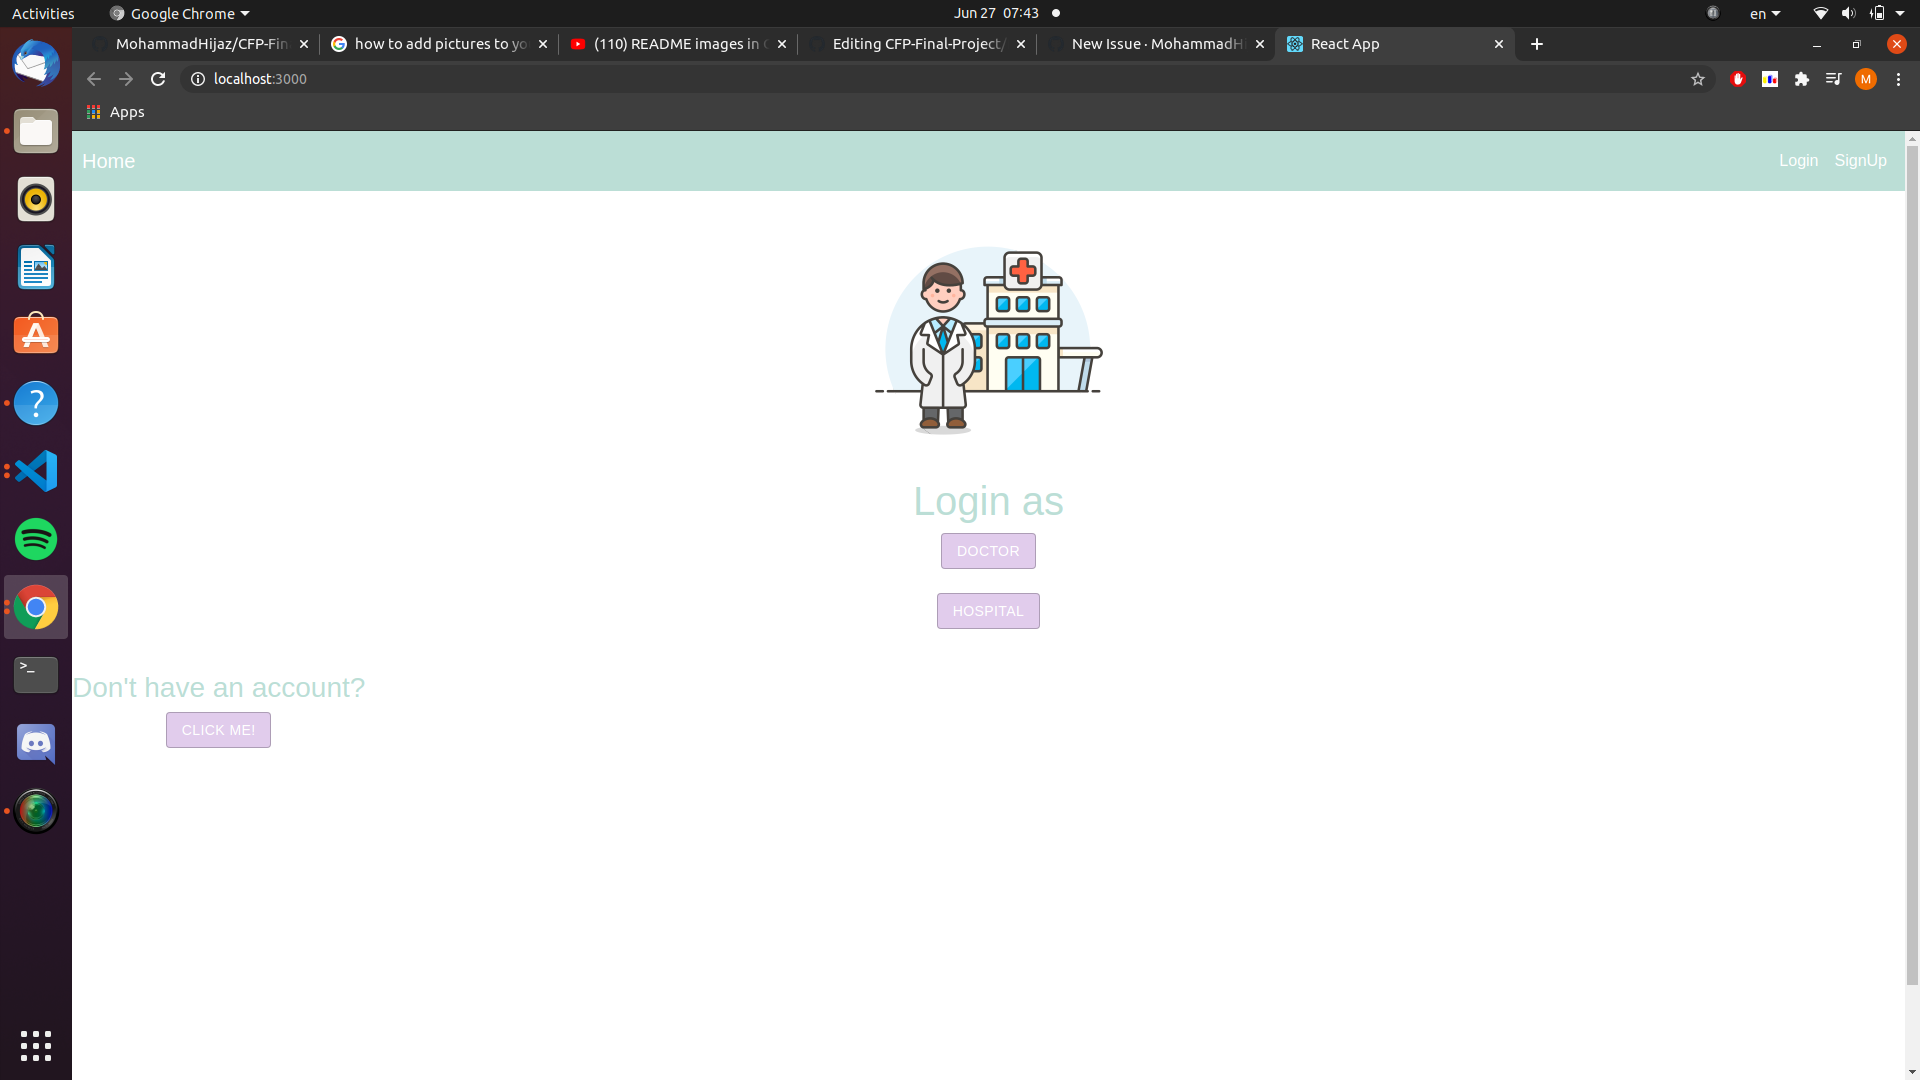Click the media controls icon
This screenshot has width=1920, height=1080.
point(1834,79)
